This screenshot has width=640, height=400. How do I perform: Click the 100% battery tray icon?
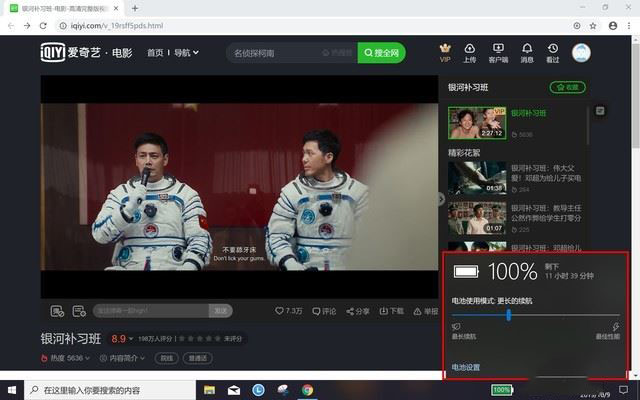point(502,390)
